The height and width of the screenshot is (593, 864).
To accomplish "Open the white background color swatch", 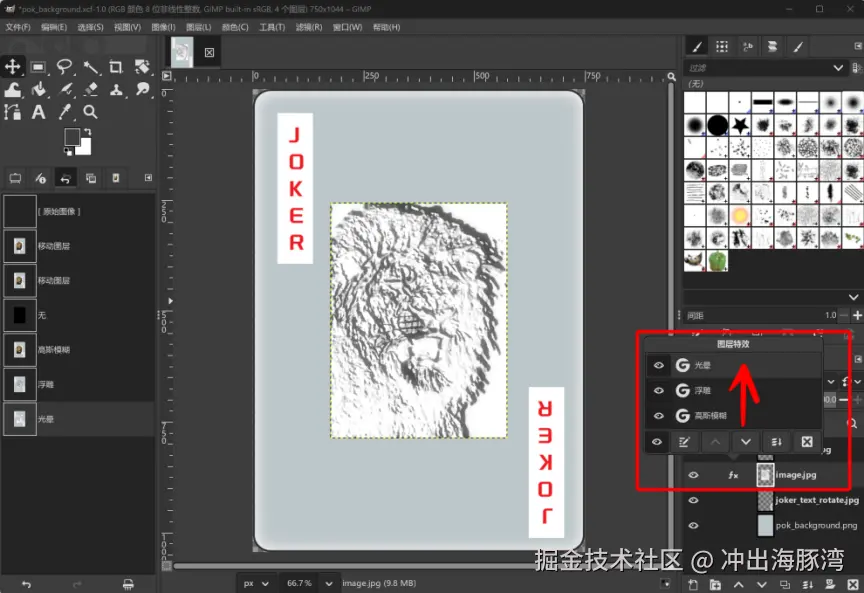I will [85, 148].
